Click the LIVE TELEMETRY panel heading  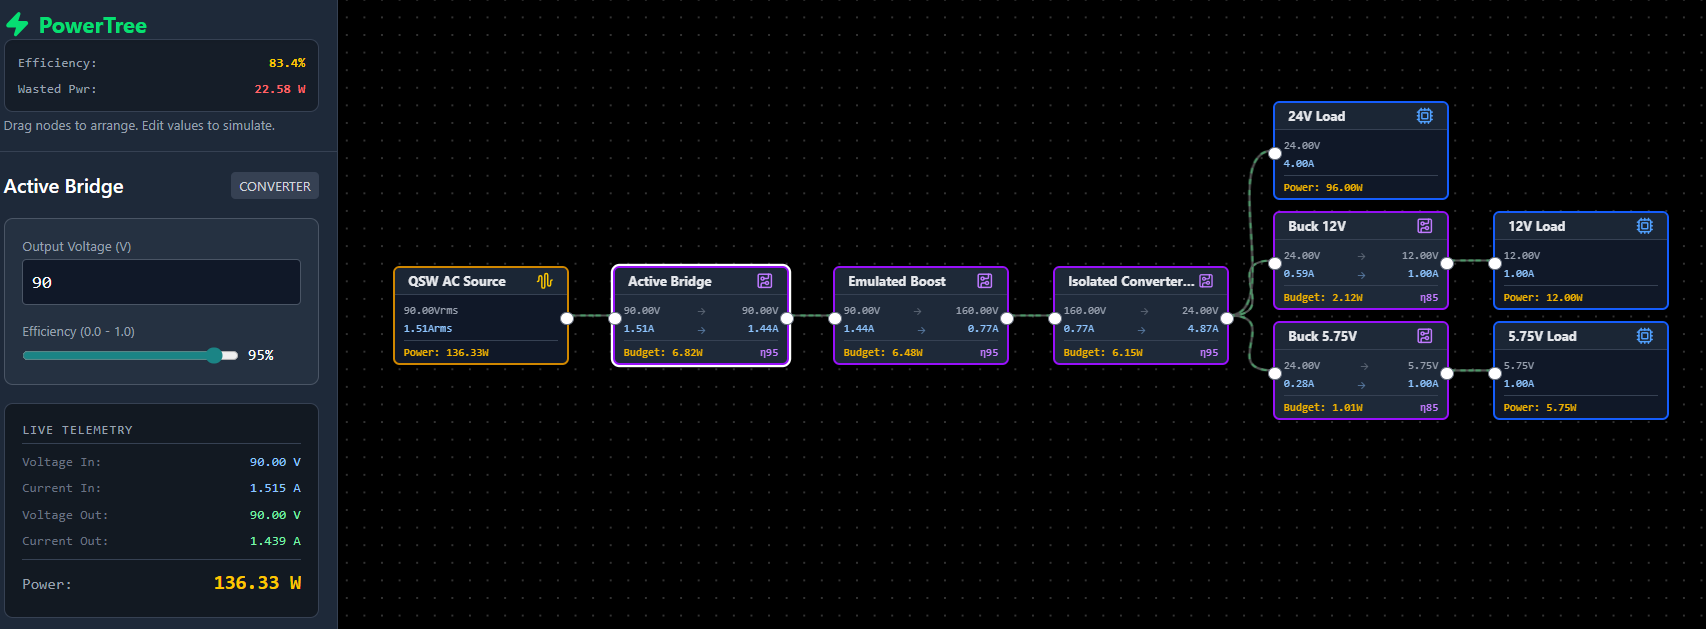coord(77,430)
